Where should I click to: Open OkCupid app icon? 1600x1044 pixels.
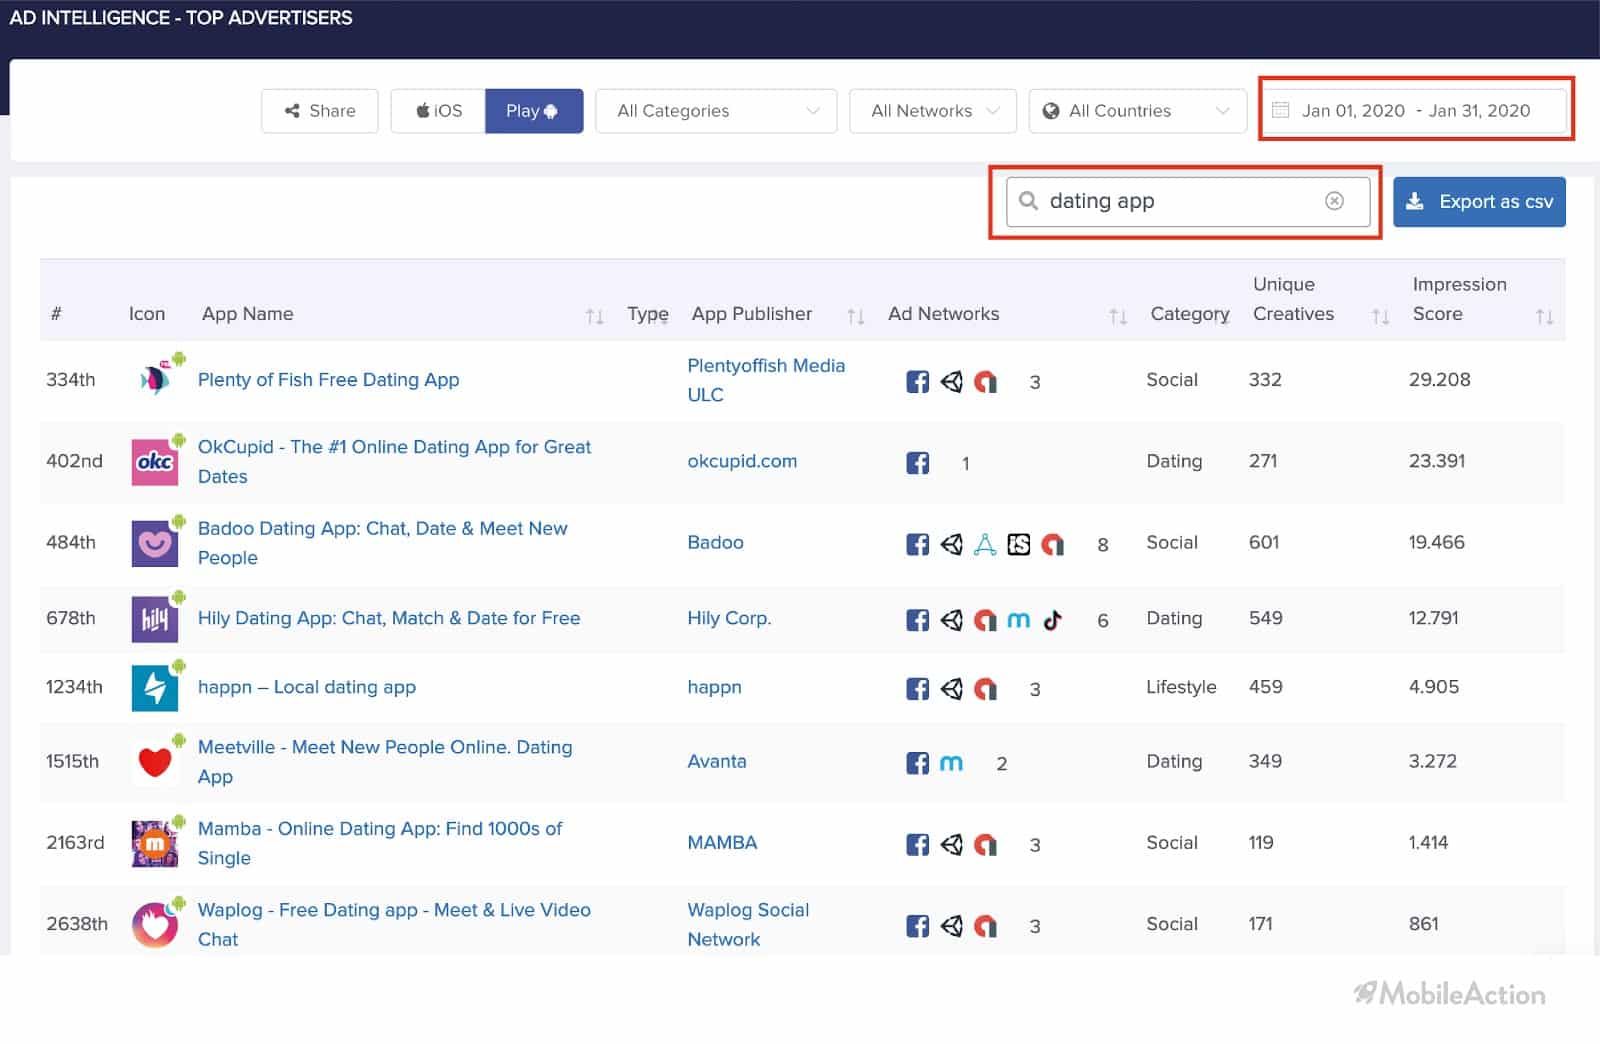pos(155,461)
